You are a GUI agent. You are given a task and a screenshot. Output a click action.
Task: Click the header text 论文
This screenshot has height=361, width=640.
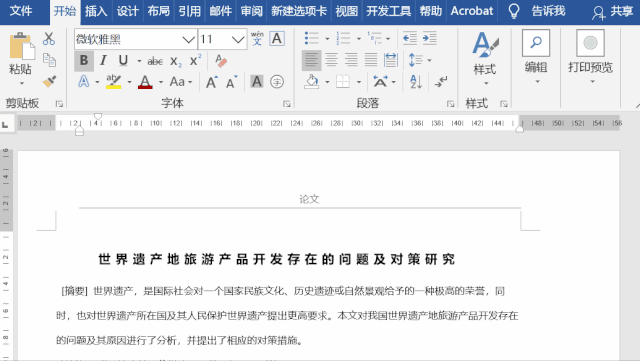(309, 199)
